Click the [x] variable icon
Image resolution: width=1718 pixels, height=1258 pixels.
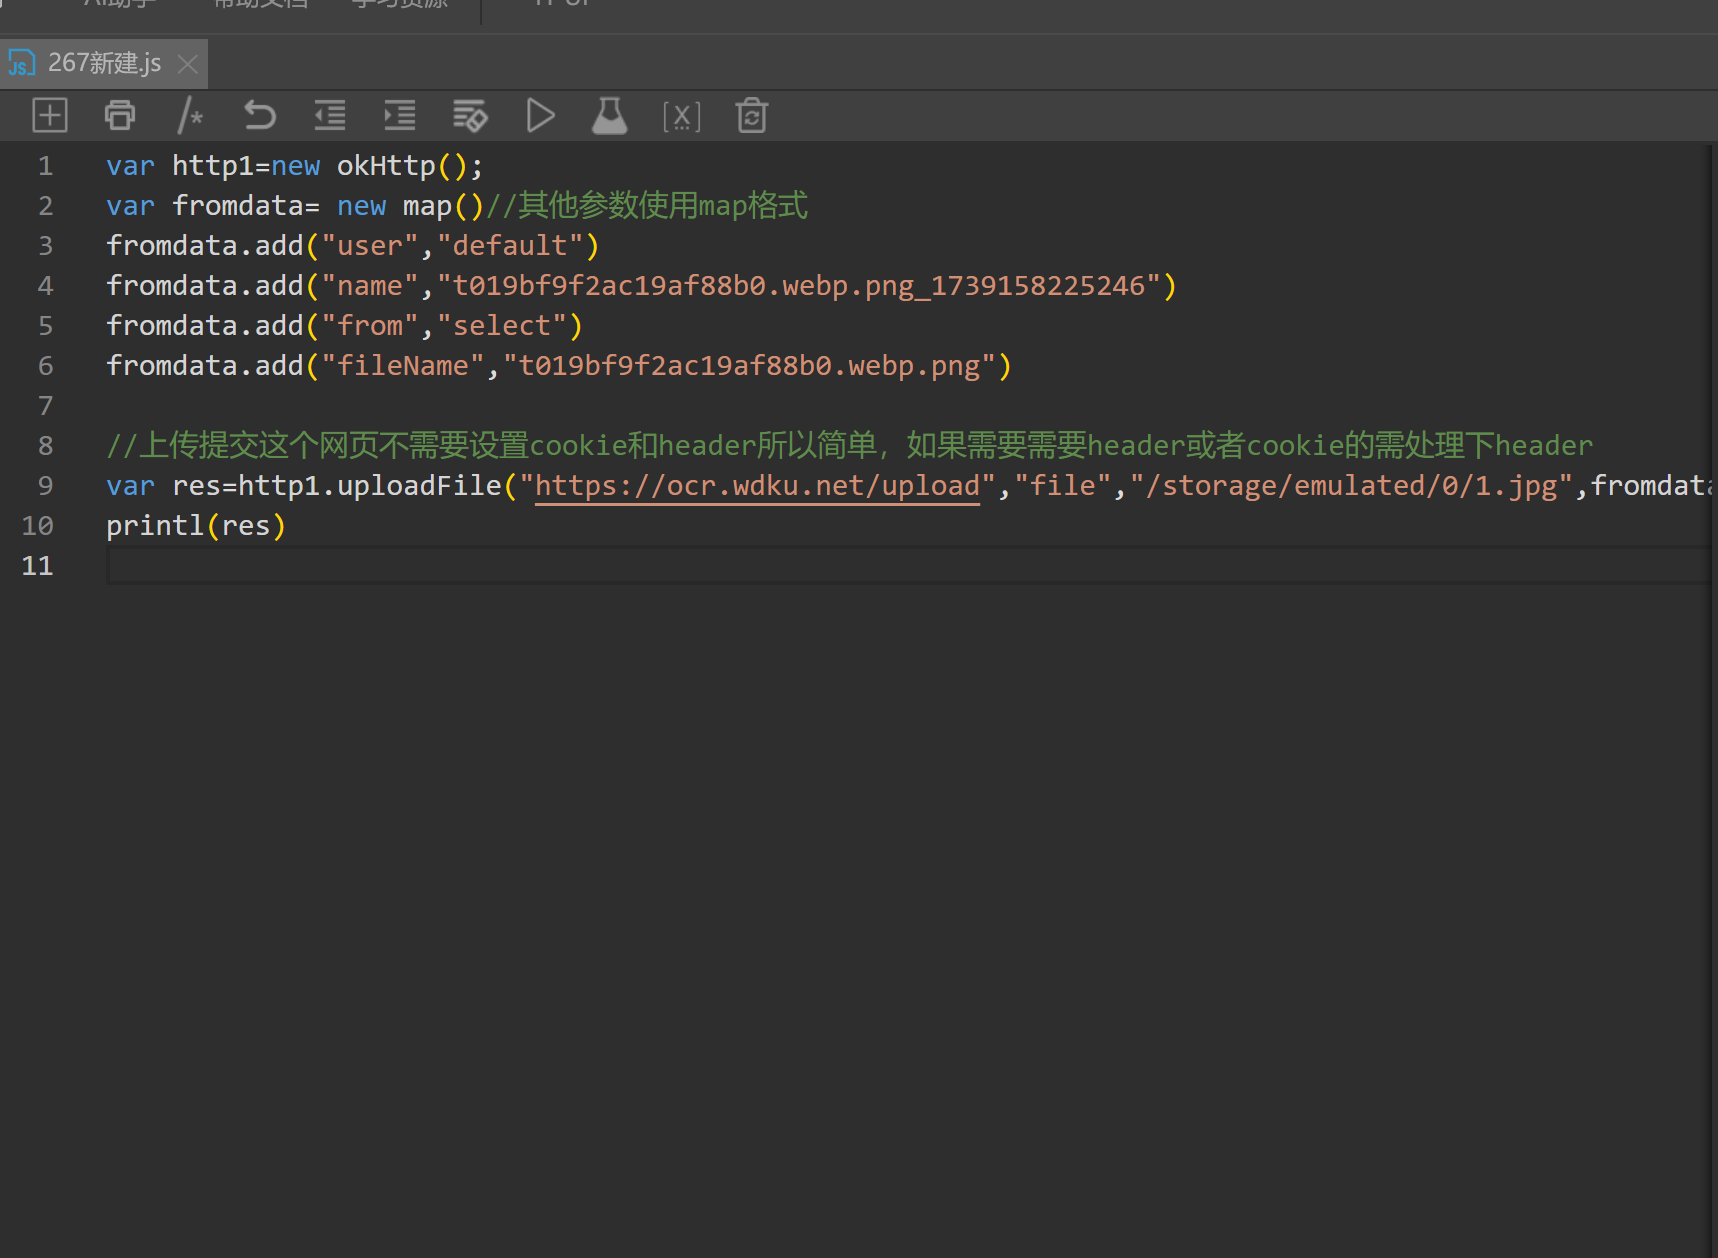[x=682, y=117]
